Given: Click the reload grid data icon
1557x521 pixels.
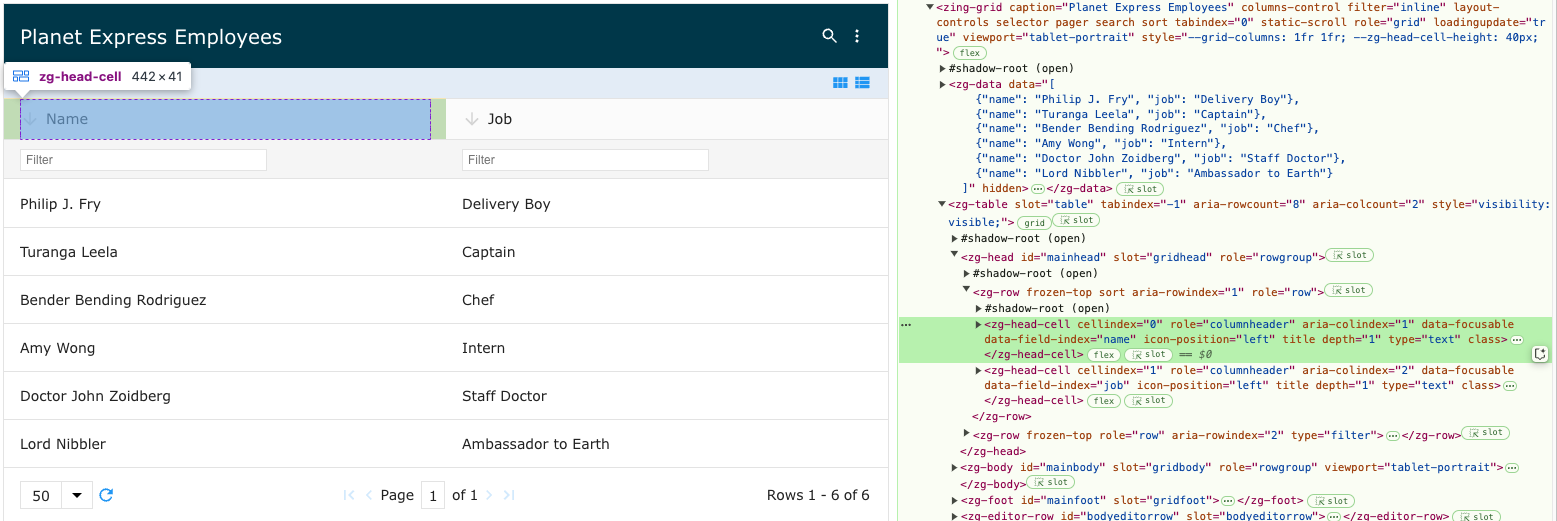Looking at the screenshot, I should click(x=107, y=495).
